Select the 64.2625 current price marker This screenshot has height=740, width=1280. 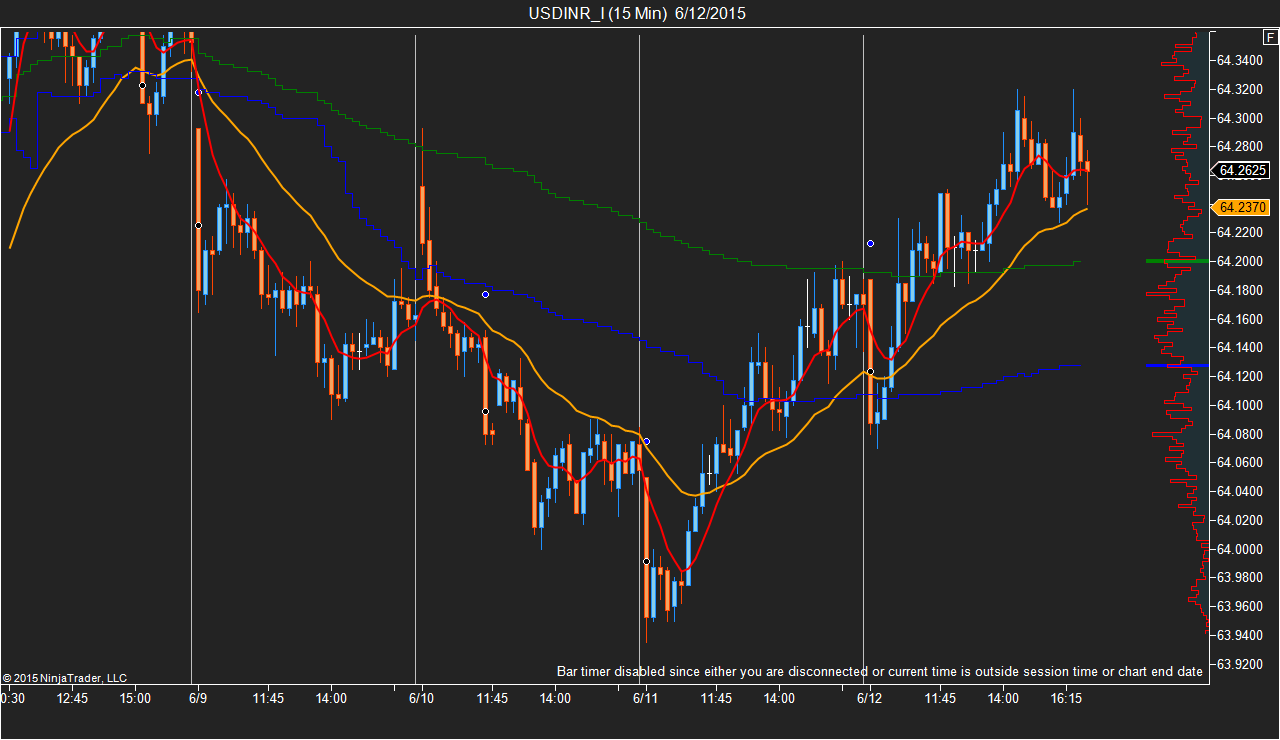[1242, 170]
